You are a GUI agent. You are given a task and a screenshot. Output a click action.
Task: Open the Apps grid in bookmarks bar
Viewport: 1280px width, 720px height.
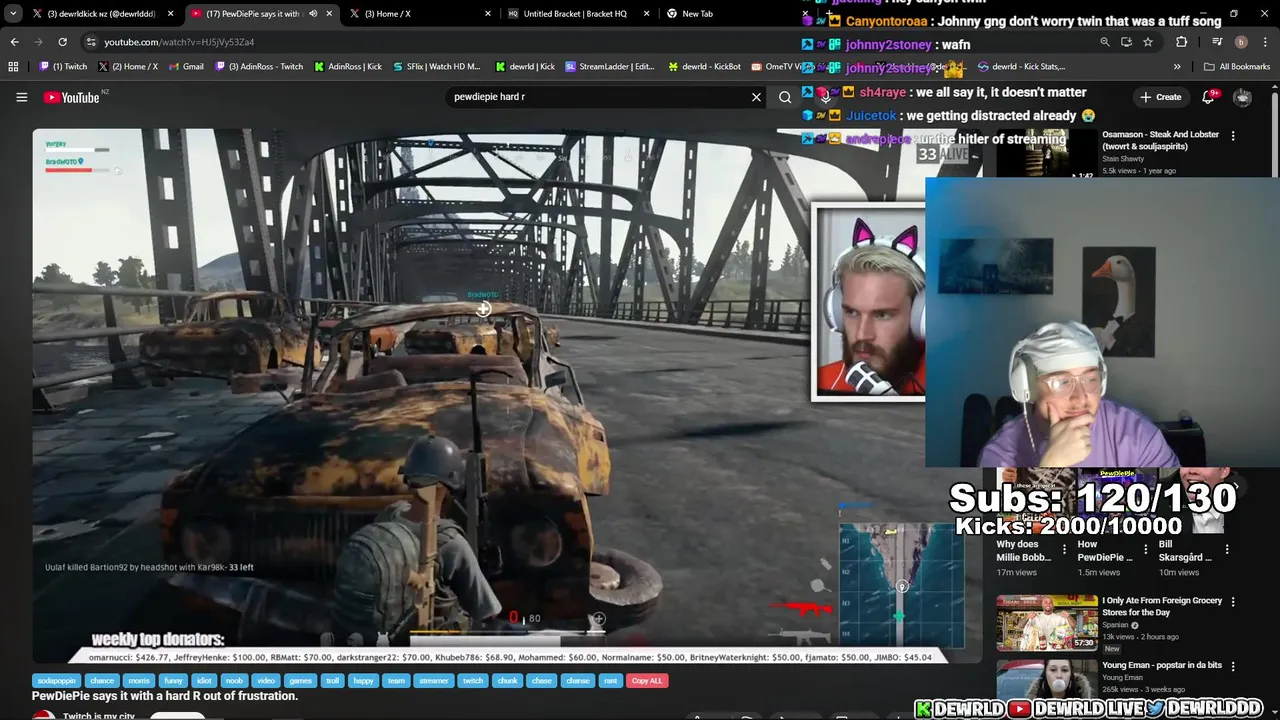[13, 67]
